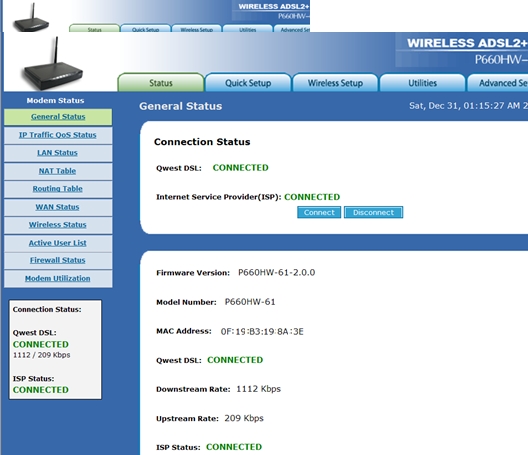Switch to the large Quick Setup tab
The image size is (528, 455).
click(248, 83)
